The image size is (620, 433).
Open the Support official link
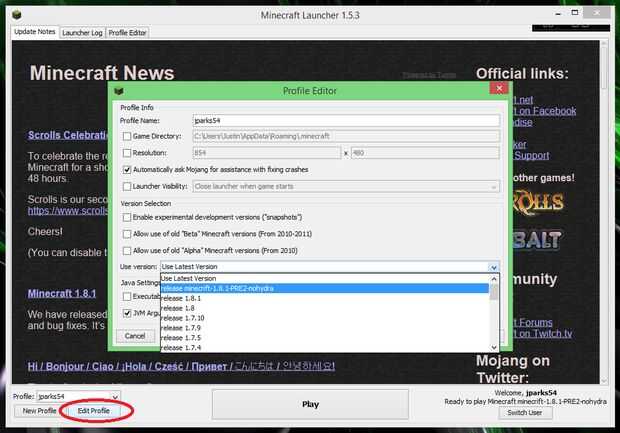[531, 155]
